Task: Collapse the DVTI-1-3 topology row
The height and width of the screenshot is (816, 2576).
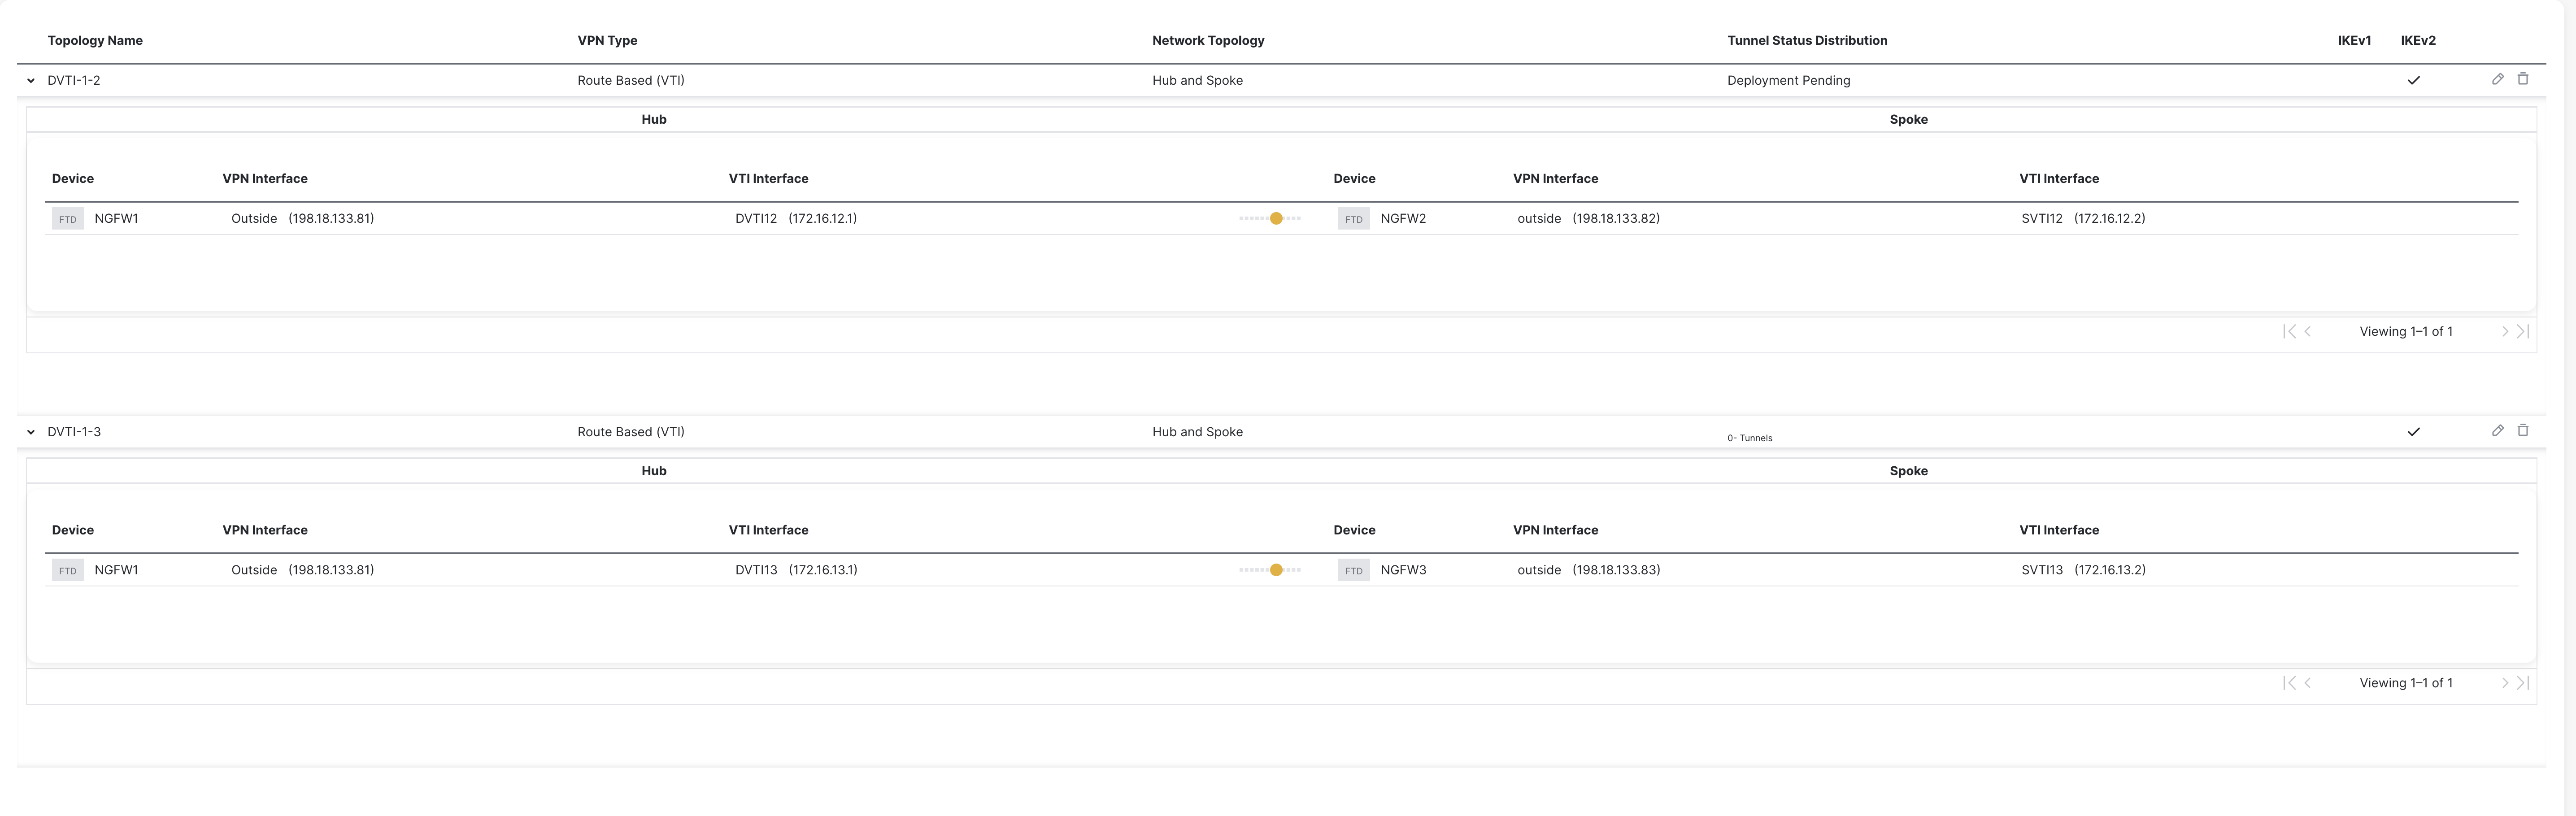Action: (31, 432)
